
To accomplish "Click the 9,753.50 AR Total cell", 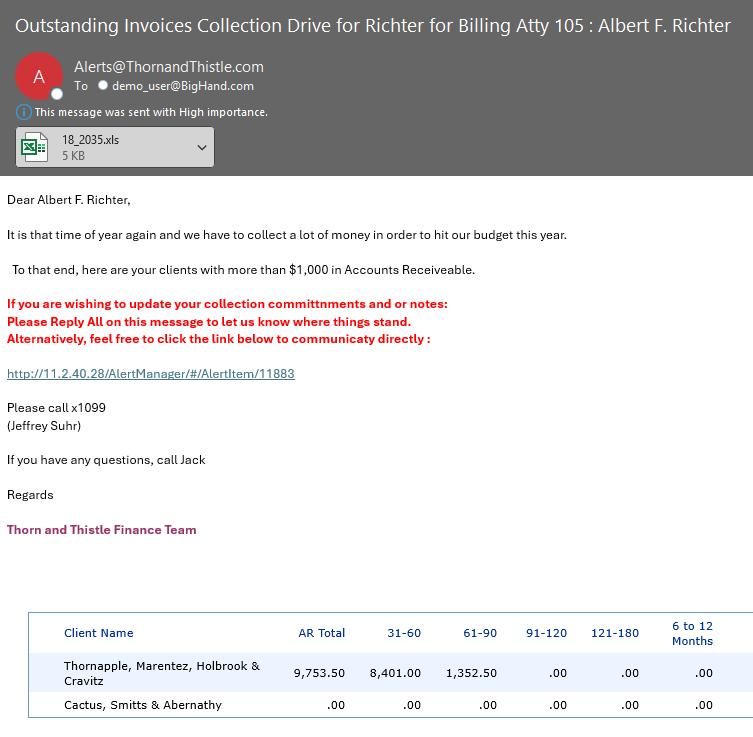I will pyautogui.click(x=319, y=673).
